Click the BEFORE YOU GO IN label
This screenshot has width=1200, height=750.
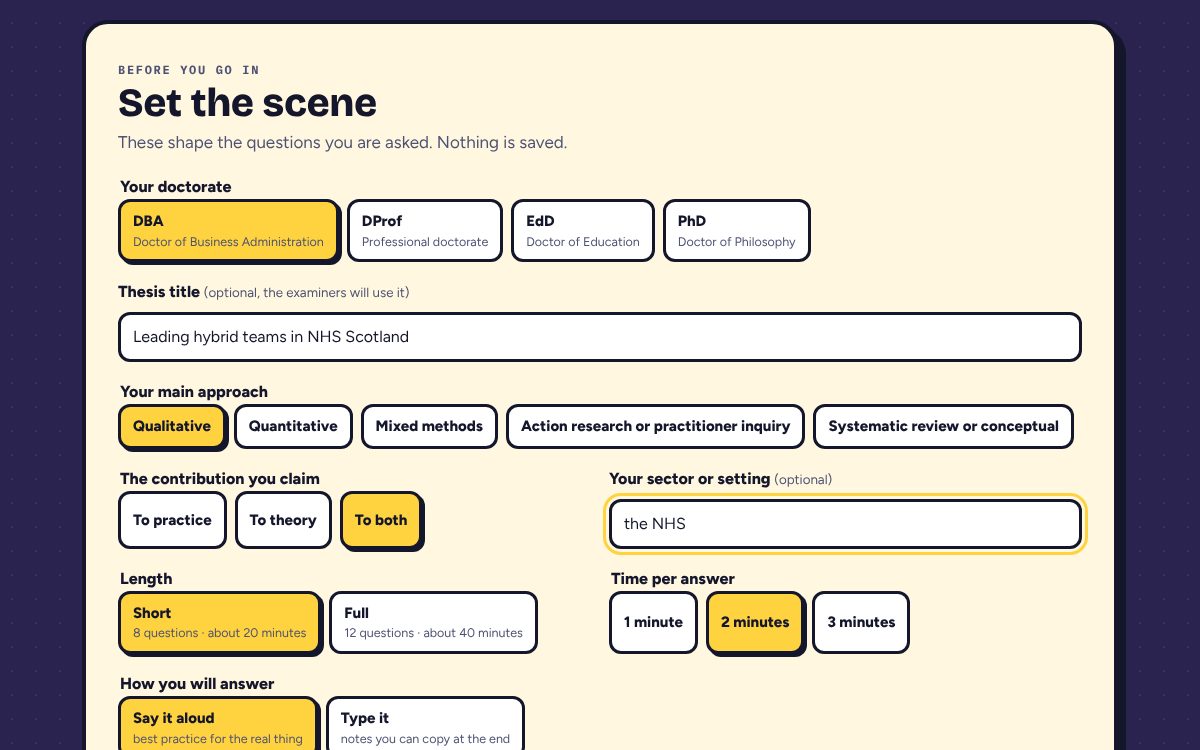189,70
